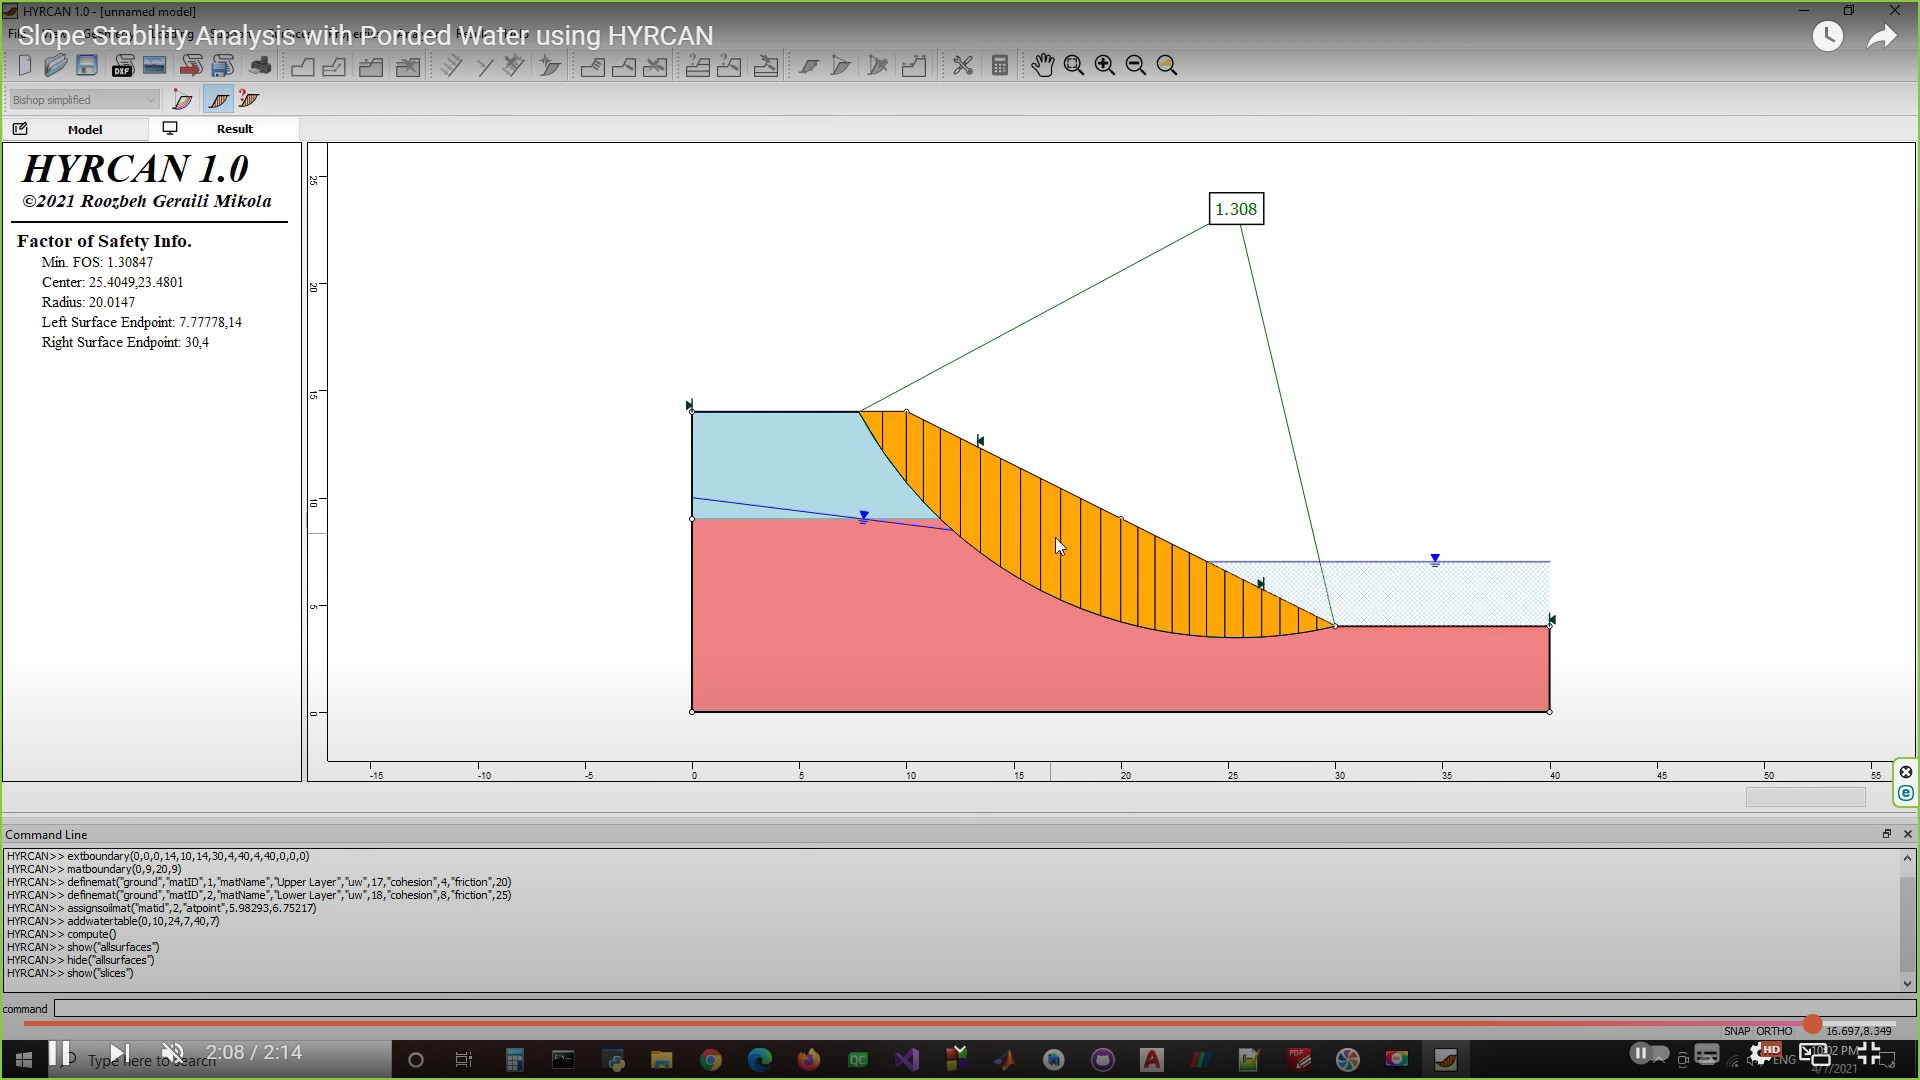The height and width of the screenshot is (1080, 1920).
Task: Switch to the Model tab
Action: 75,129
